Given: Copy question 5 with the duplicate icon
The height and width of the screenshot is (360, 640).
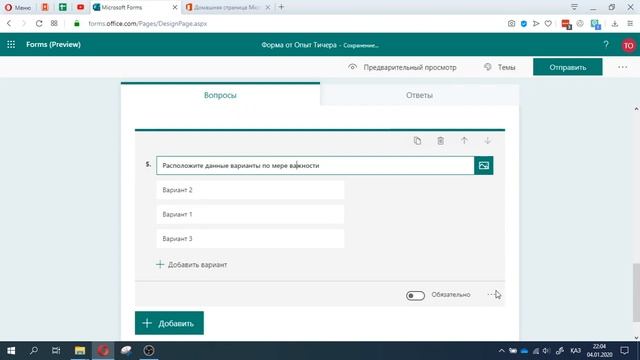Looking at the screenshot, I should pos(417,141).
